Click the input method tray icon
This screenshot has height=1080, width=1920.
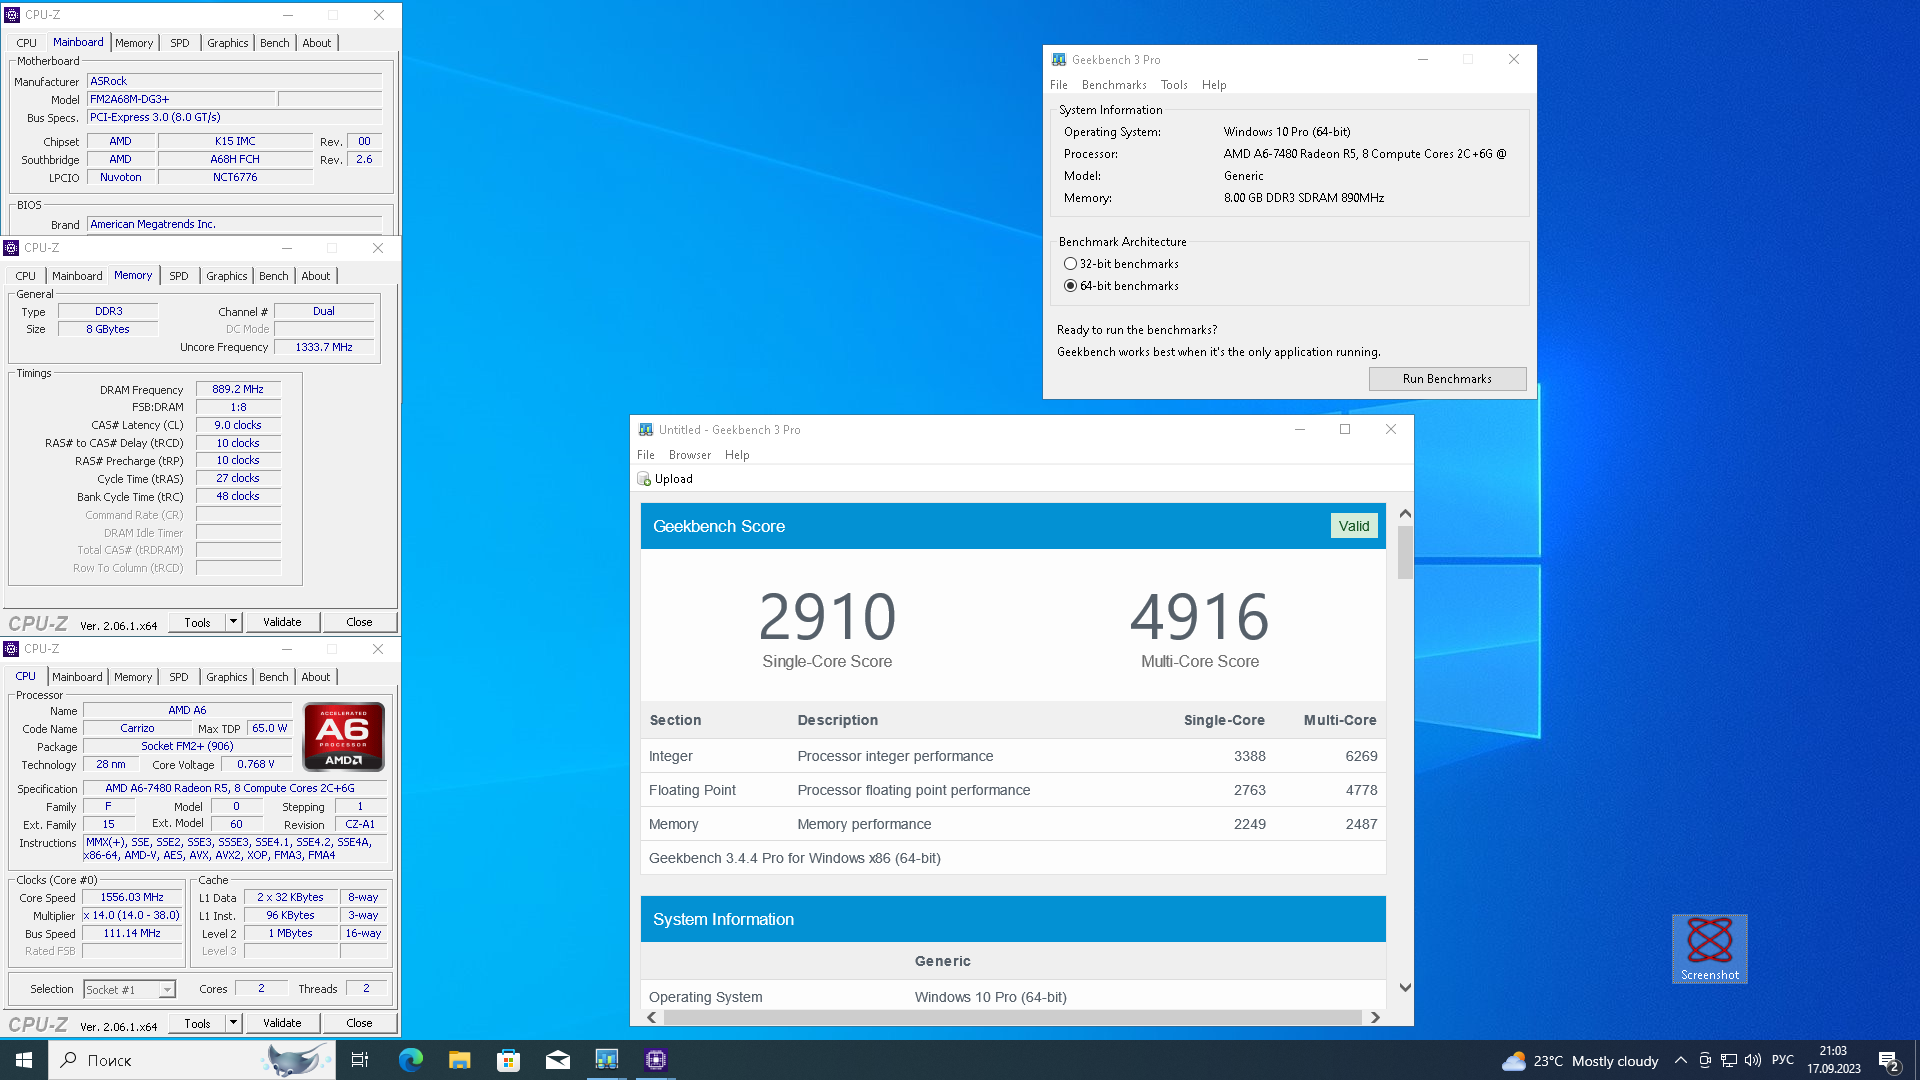(1705, 1060)
